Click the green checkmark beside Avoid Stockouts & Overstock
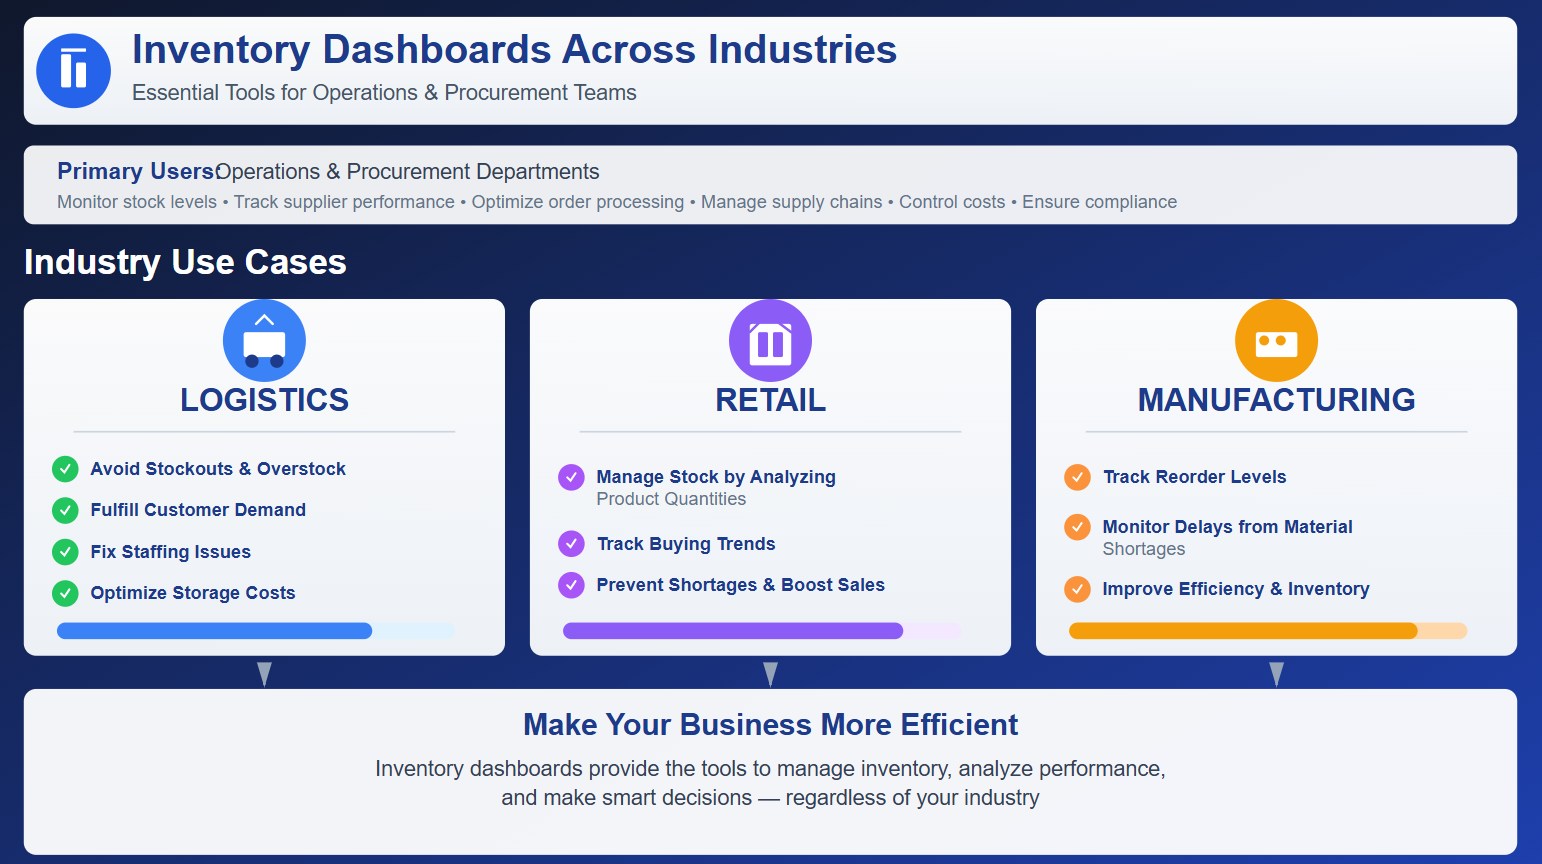This screenshot has width=1542, height=864. coord(64,468)
